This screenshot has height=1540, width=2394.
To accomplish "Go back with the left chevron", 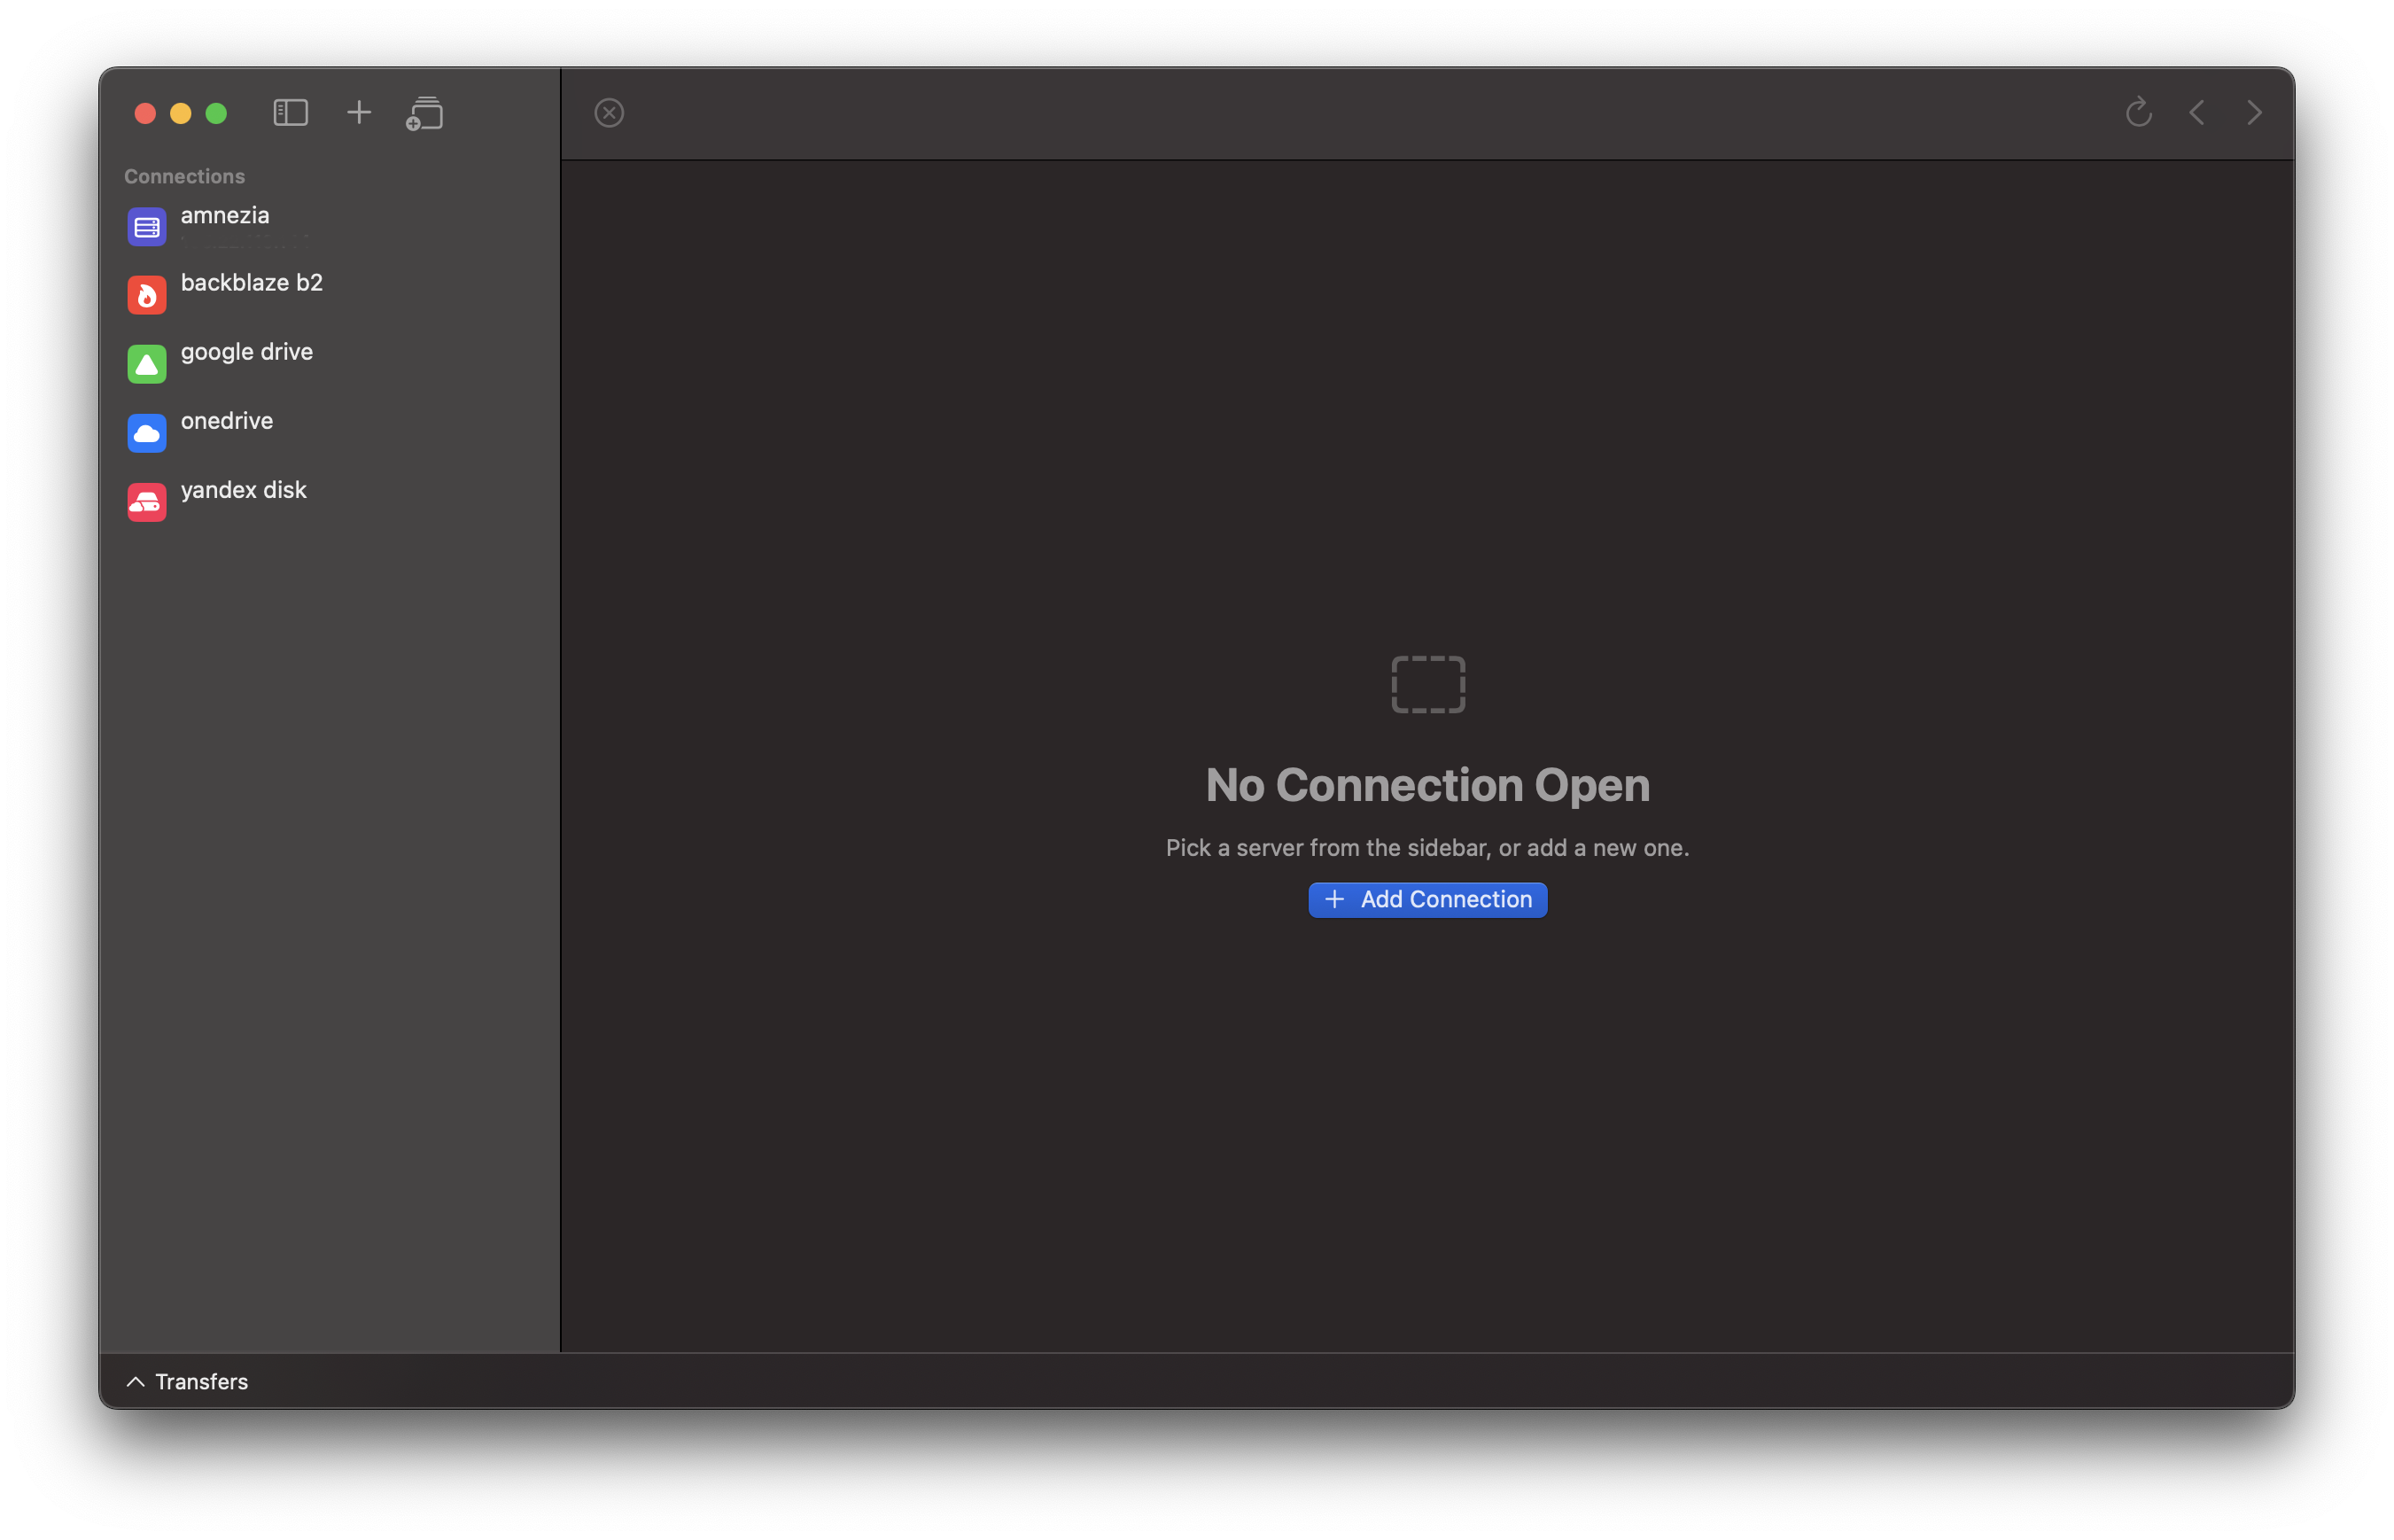I will [x=2196, y=112].
